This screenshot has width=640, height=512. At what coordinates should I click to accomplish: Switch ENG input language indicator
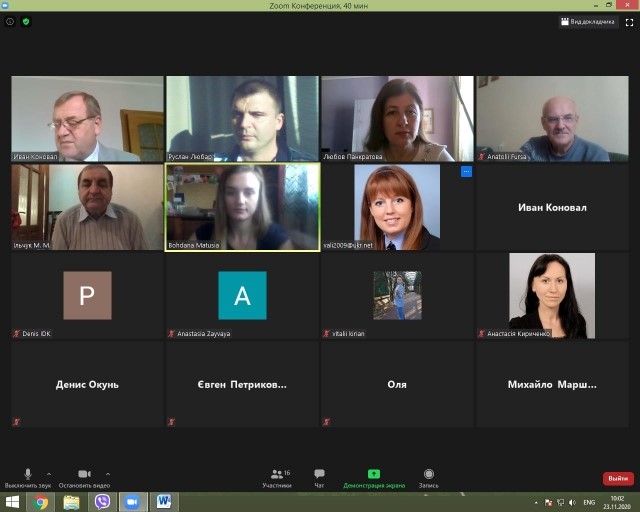(589, 503)
